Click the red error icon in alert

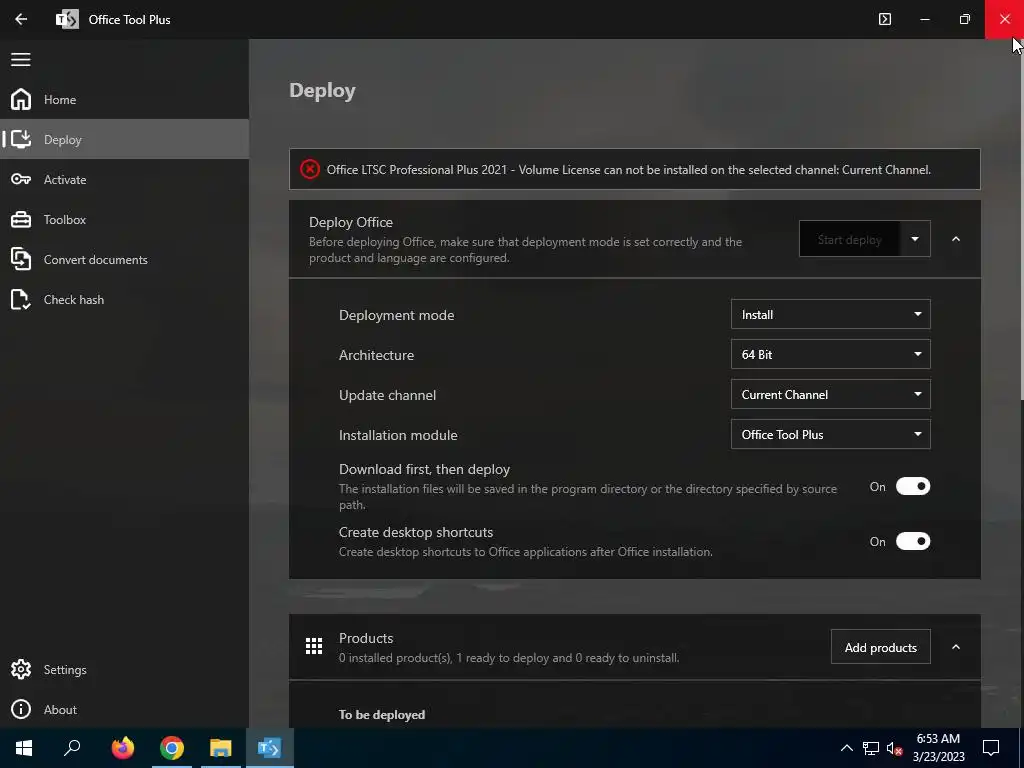point(310,169)
